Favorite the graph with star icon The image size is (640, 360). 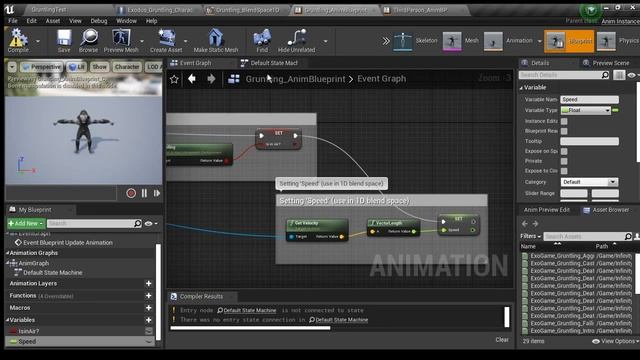(x=174, y=79)
